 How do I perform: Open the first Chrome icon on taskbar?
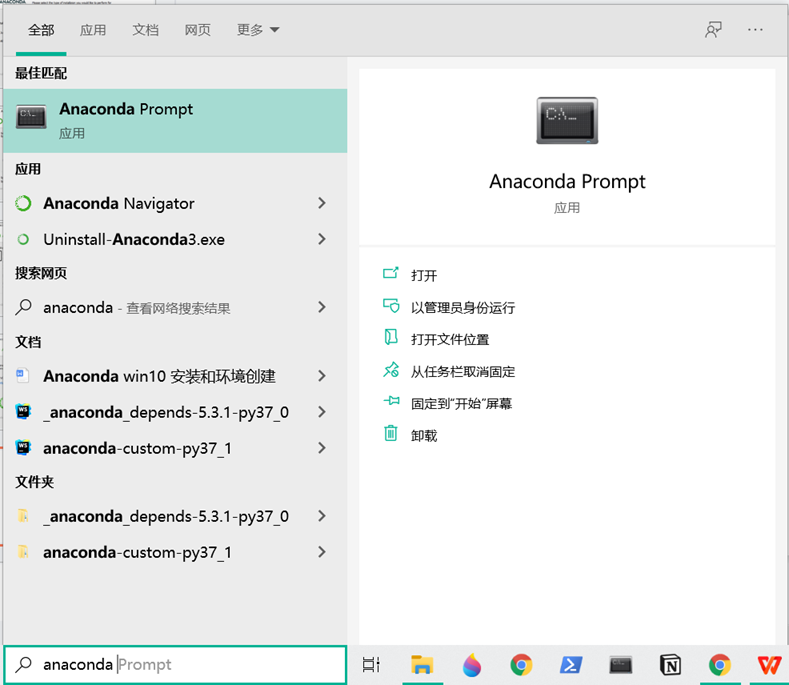[x=521, y=665]
